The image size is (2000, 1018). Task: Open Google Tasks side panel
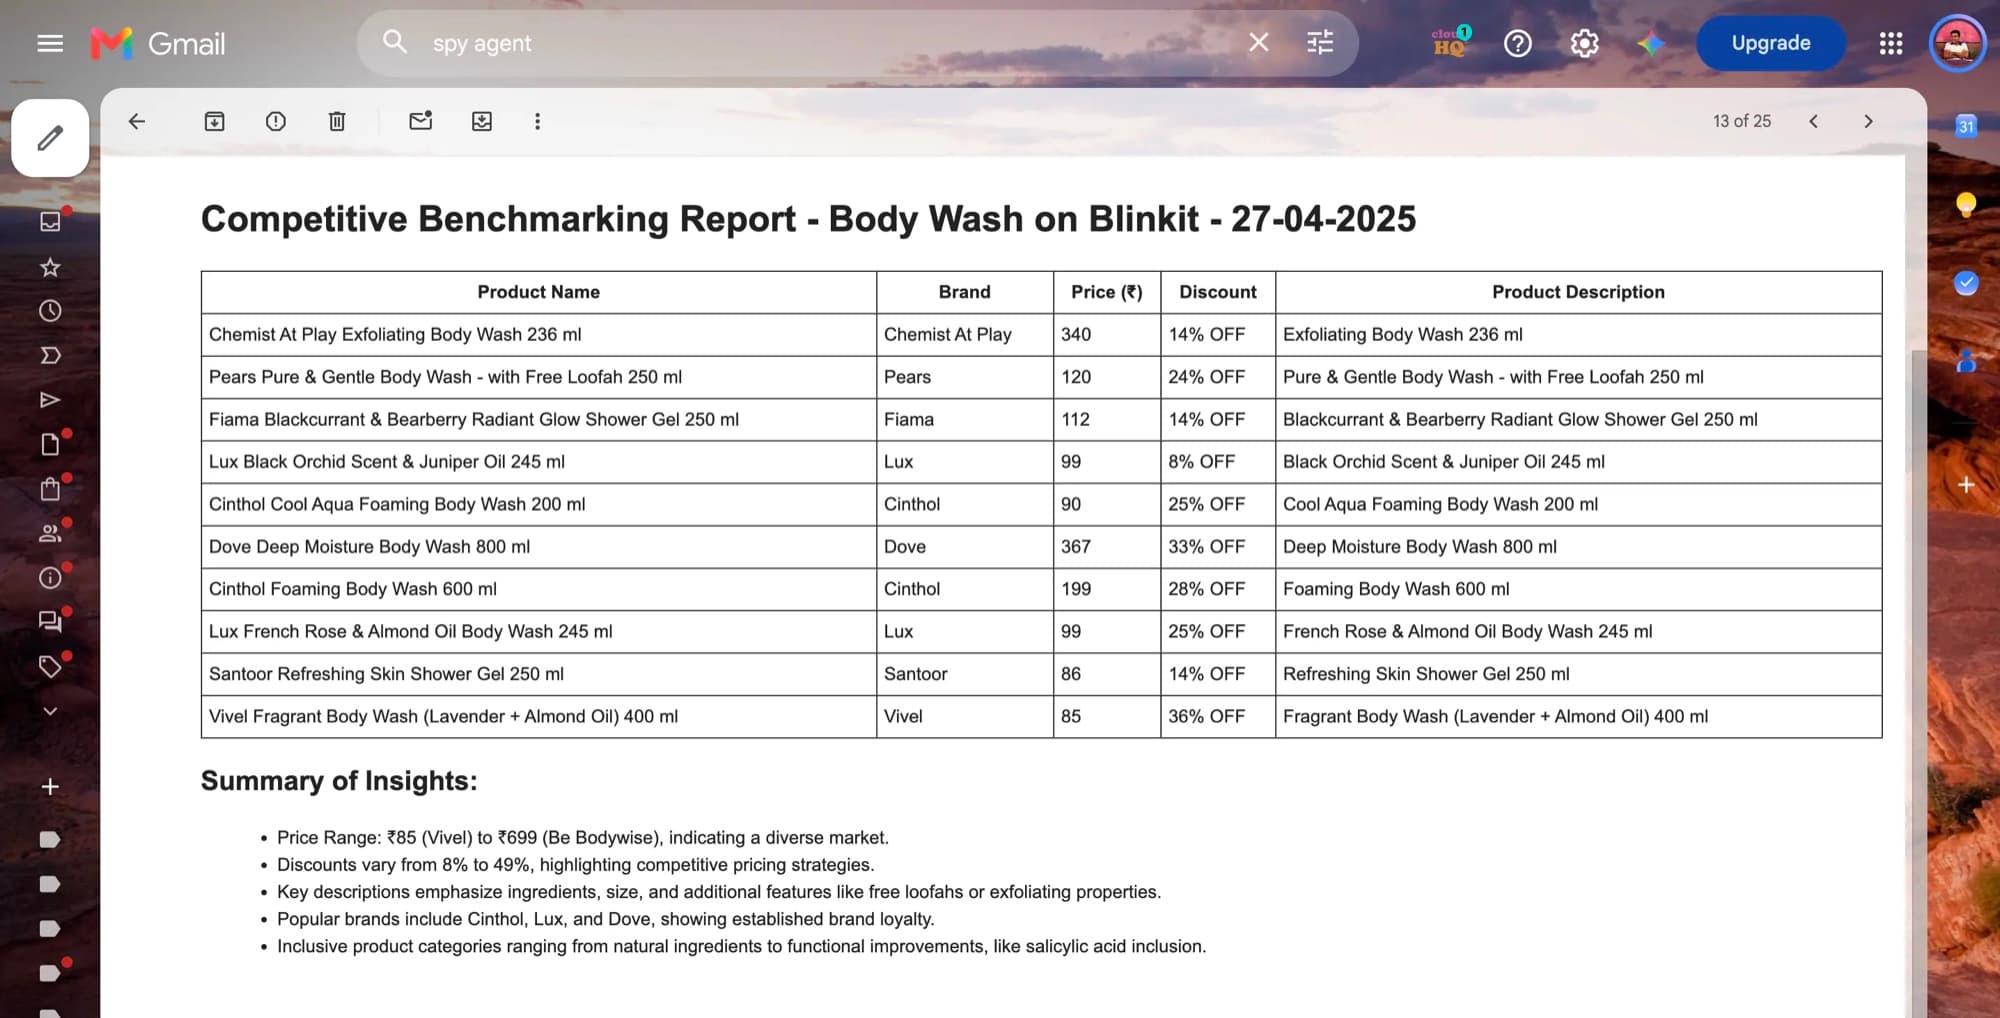point(1966,283)
